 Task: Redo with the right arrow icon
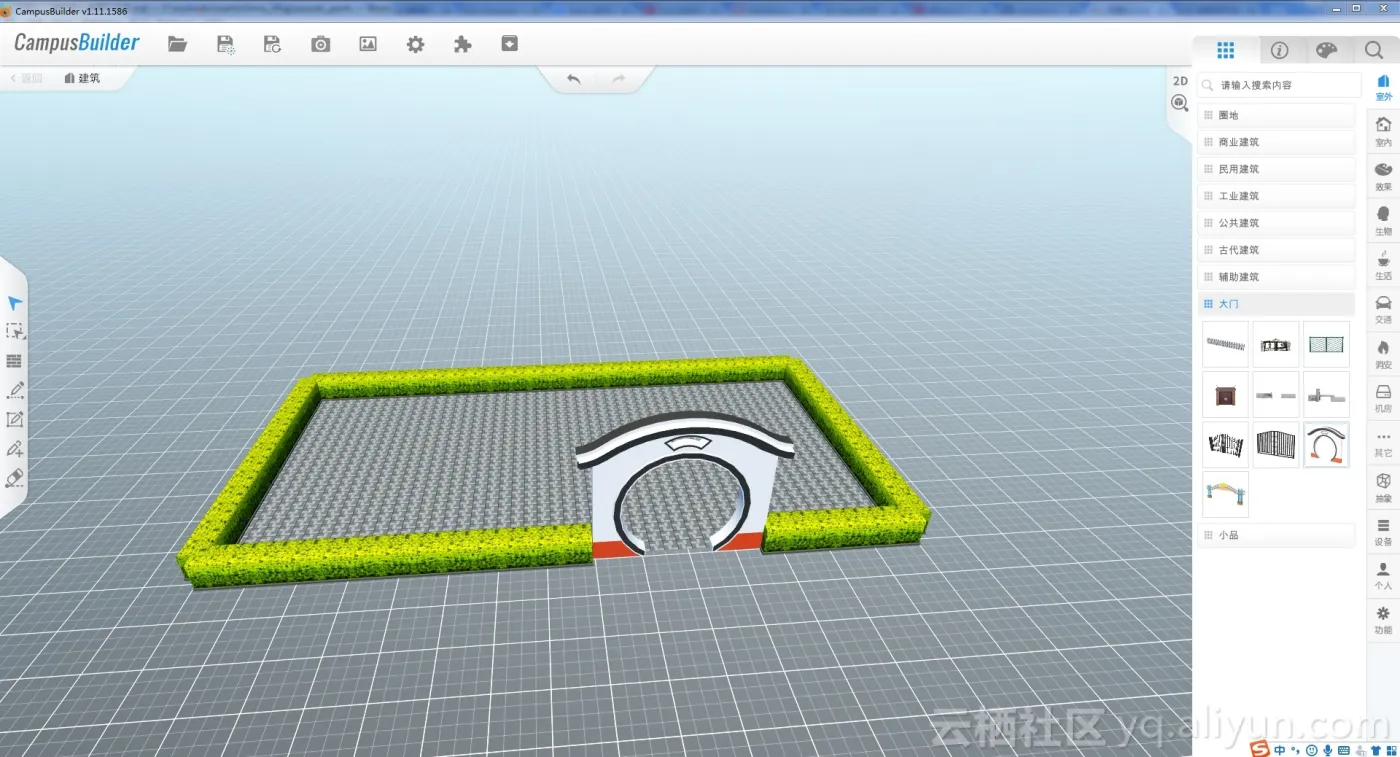[x=618, y=79]
